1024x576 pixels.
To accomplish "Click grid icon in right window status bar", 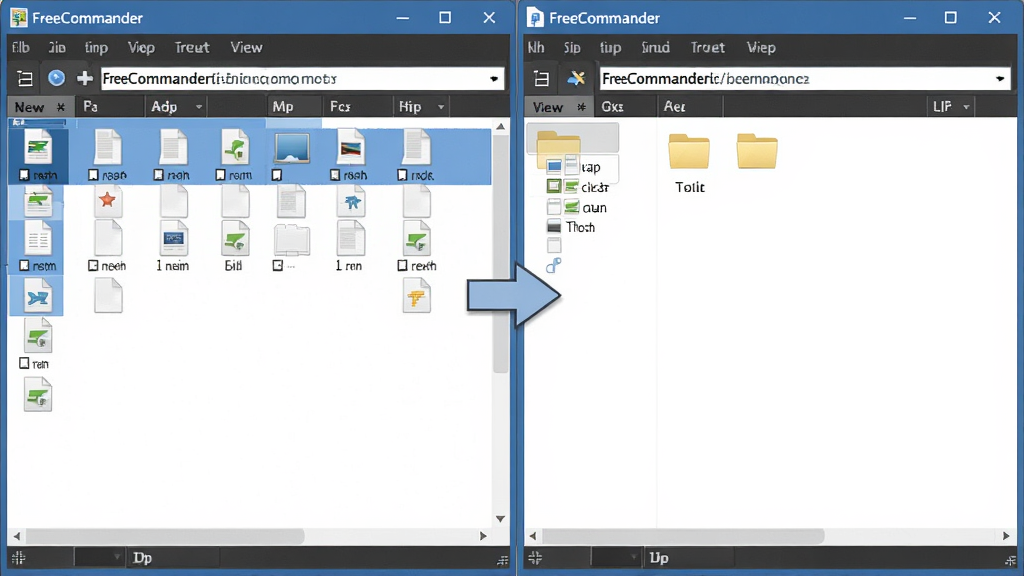I will coord(536,558).
